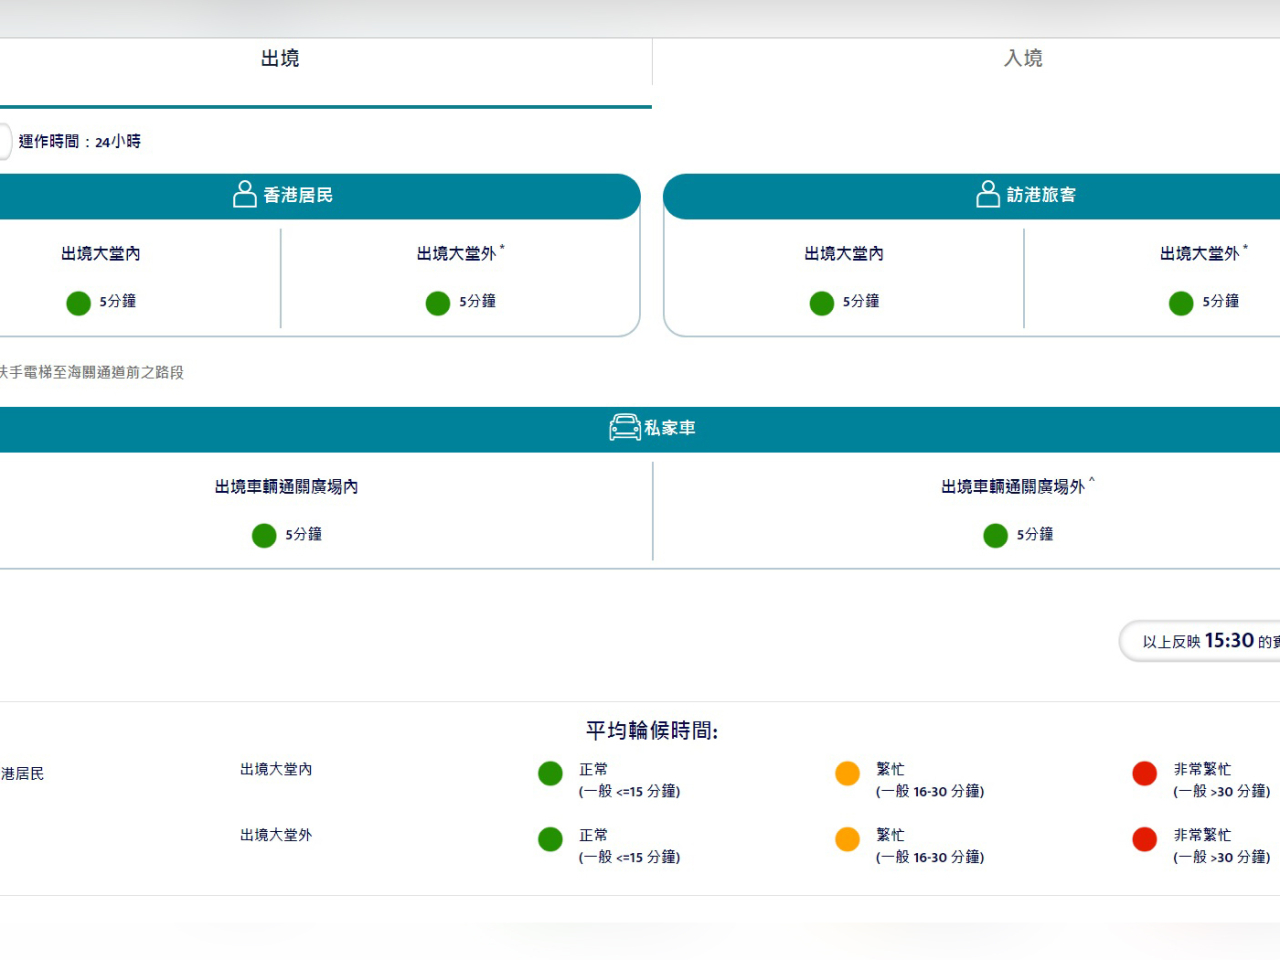Click orange 繁忙 legend dot in 出境大堂內 row
Viewport: 1280px width, 960px height.
[x=848, y=774]
